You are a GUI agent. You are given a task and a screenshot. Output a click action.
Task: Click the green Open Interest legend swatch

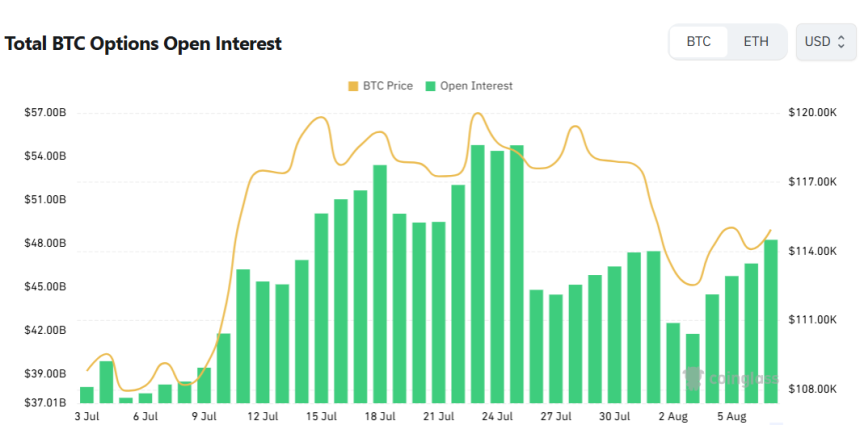432,86
